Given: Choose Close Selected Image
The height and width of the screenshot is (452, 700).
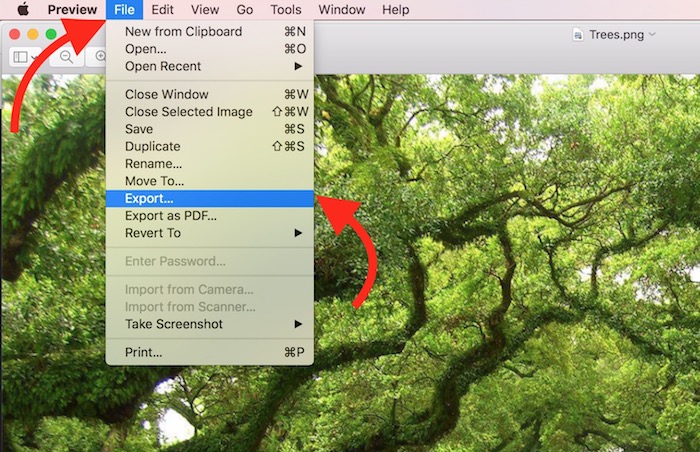Looking at the screenshot, I should 189,112.
